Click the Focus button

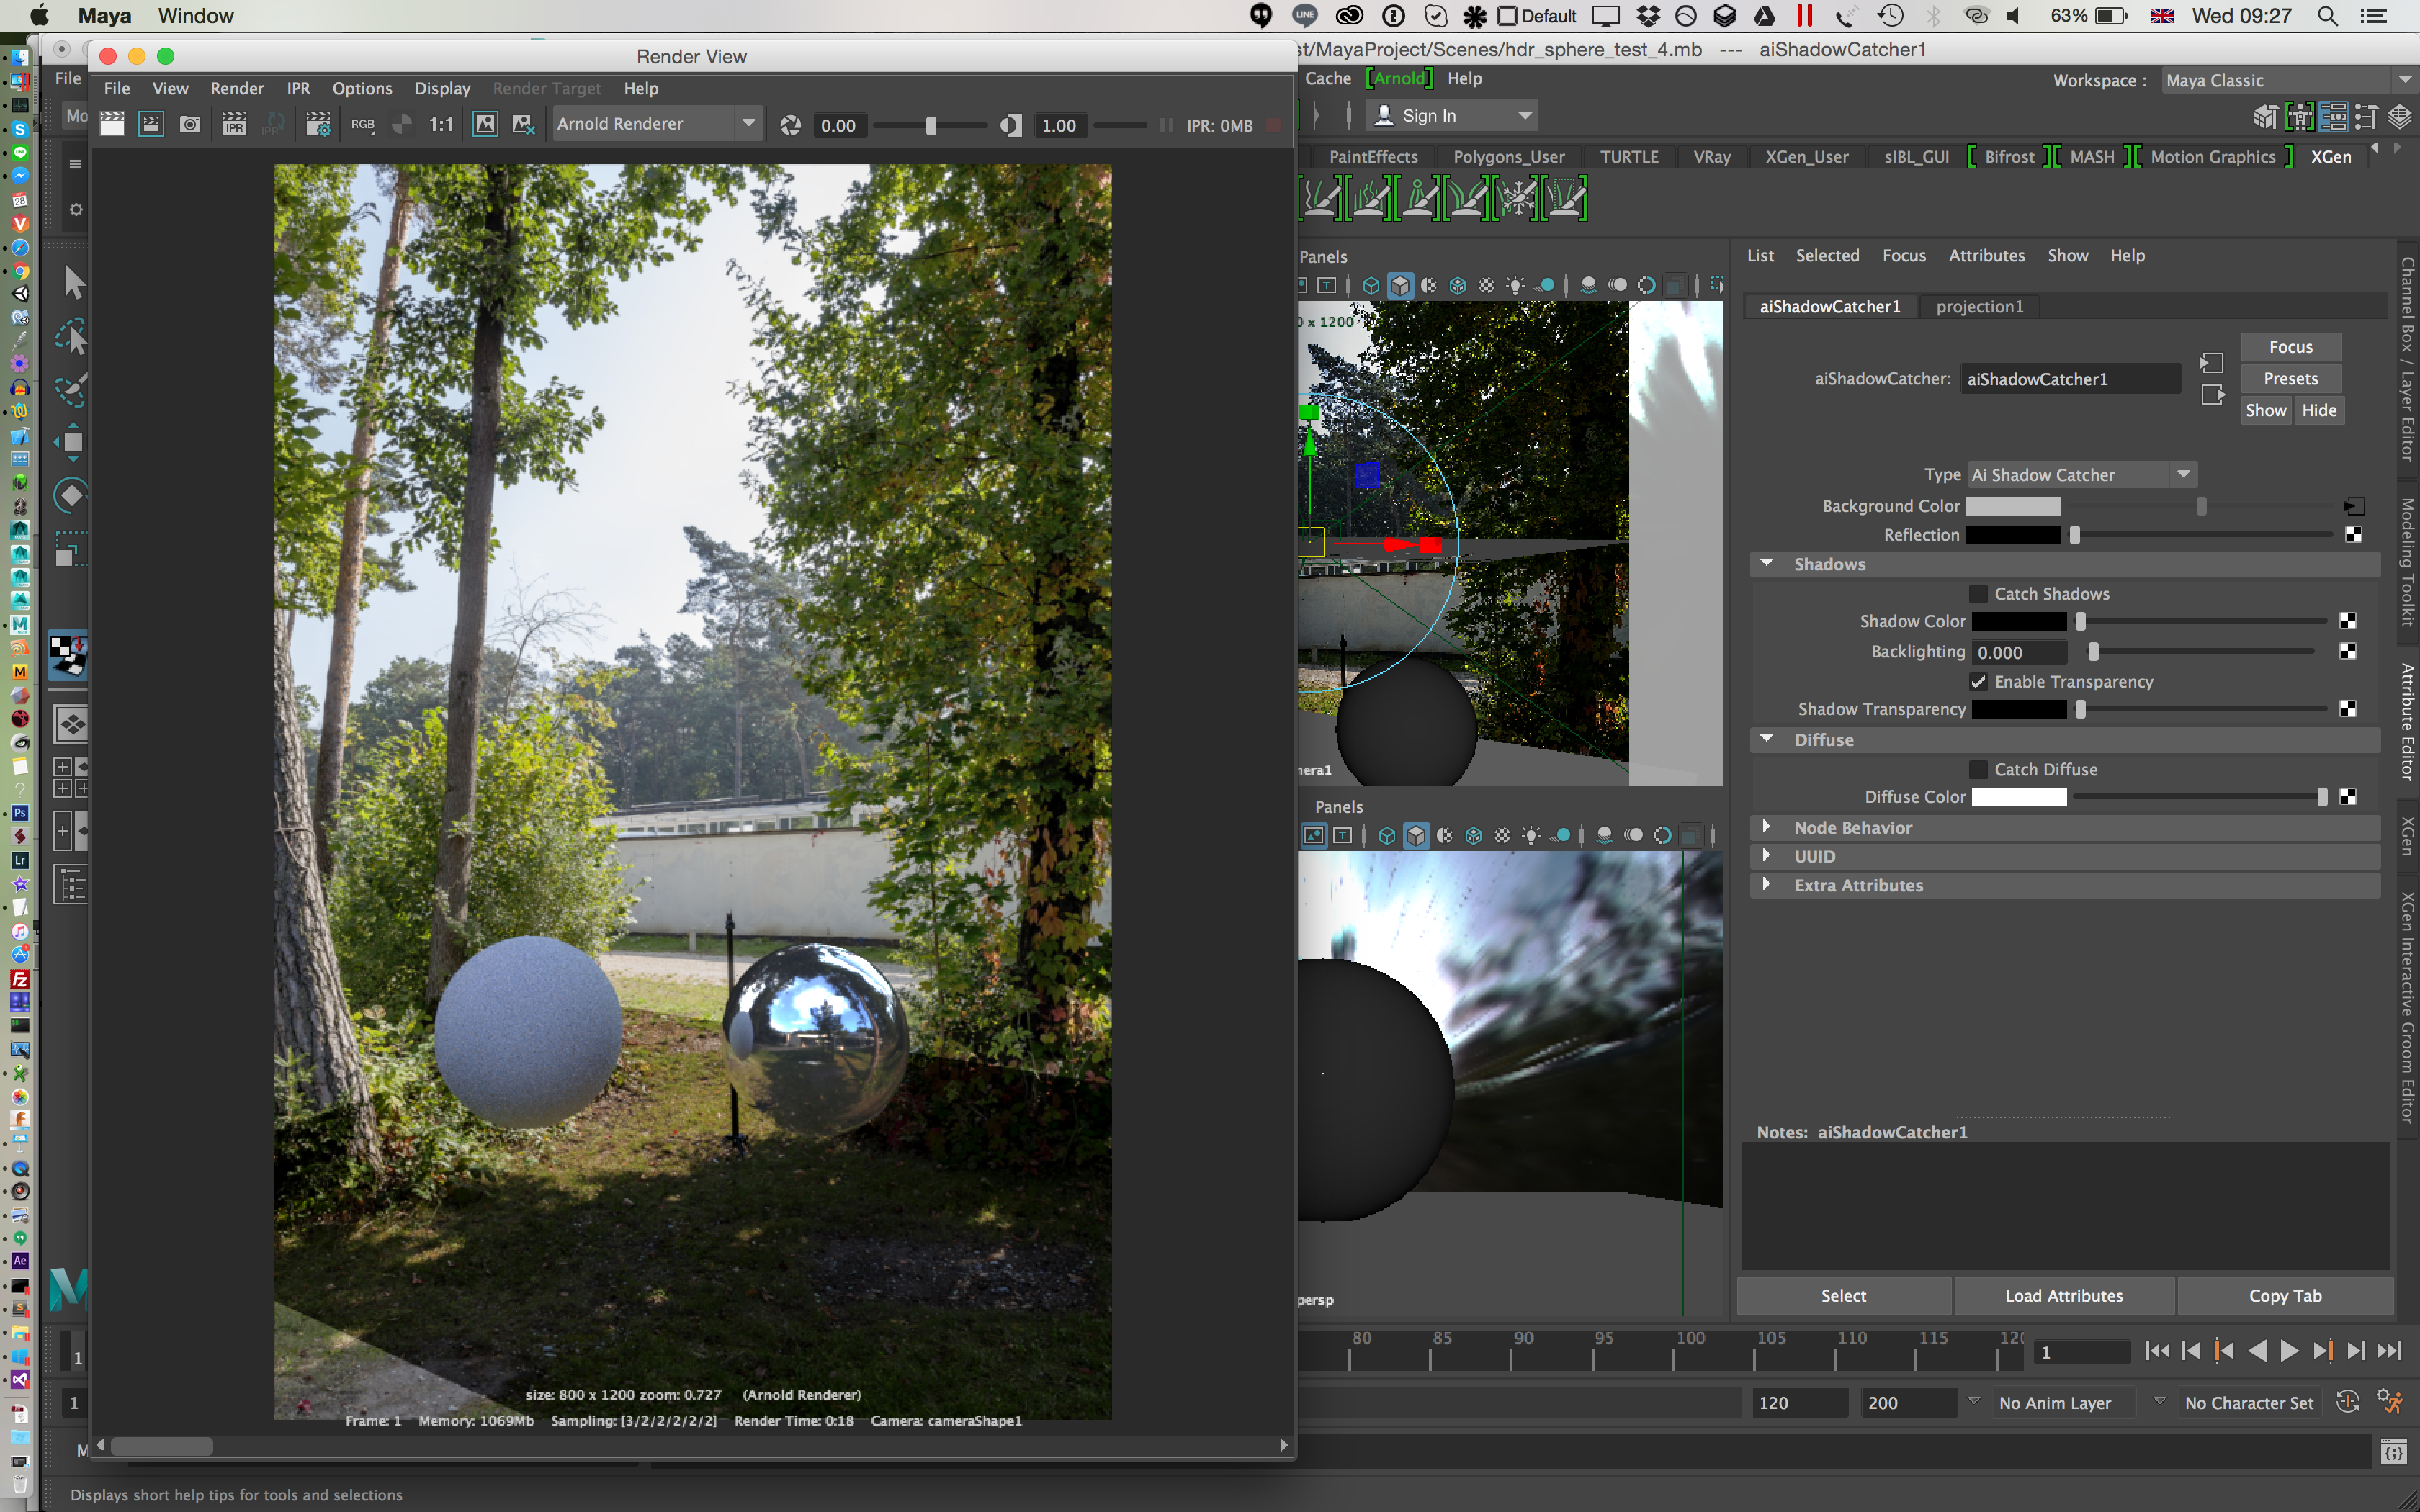(2290, 347)
